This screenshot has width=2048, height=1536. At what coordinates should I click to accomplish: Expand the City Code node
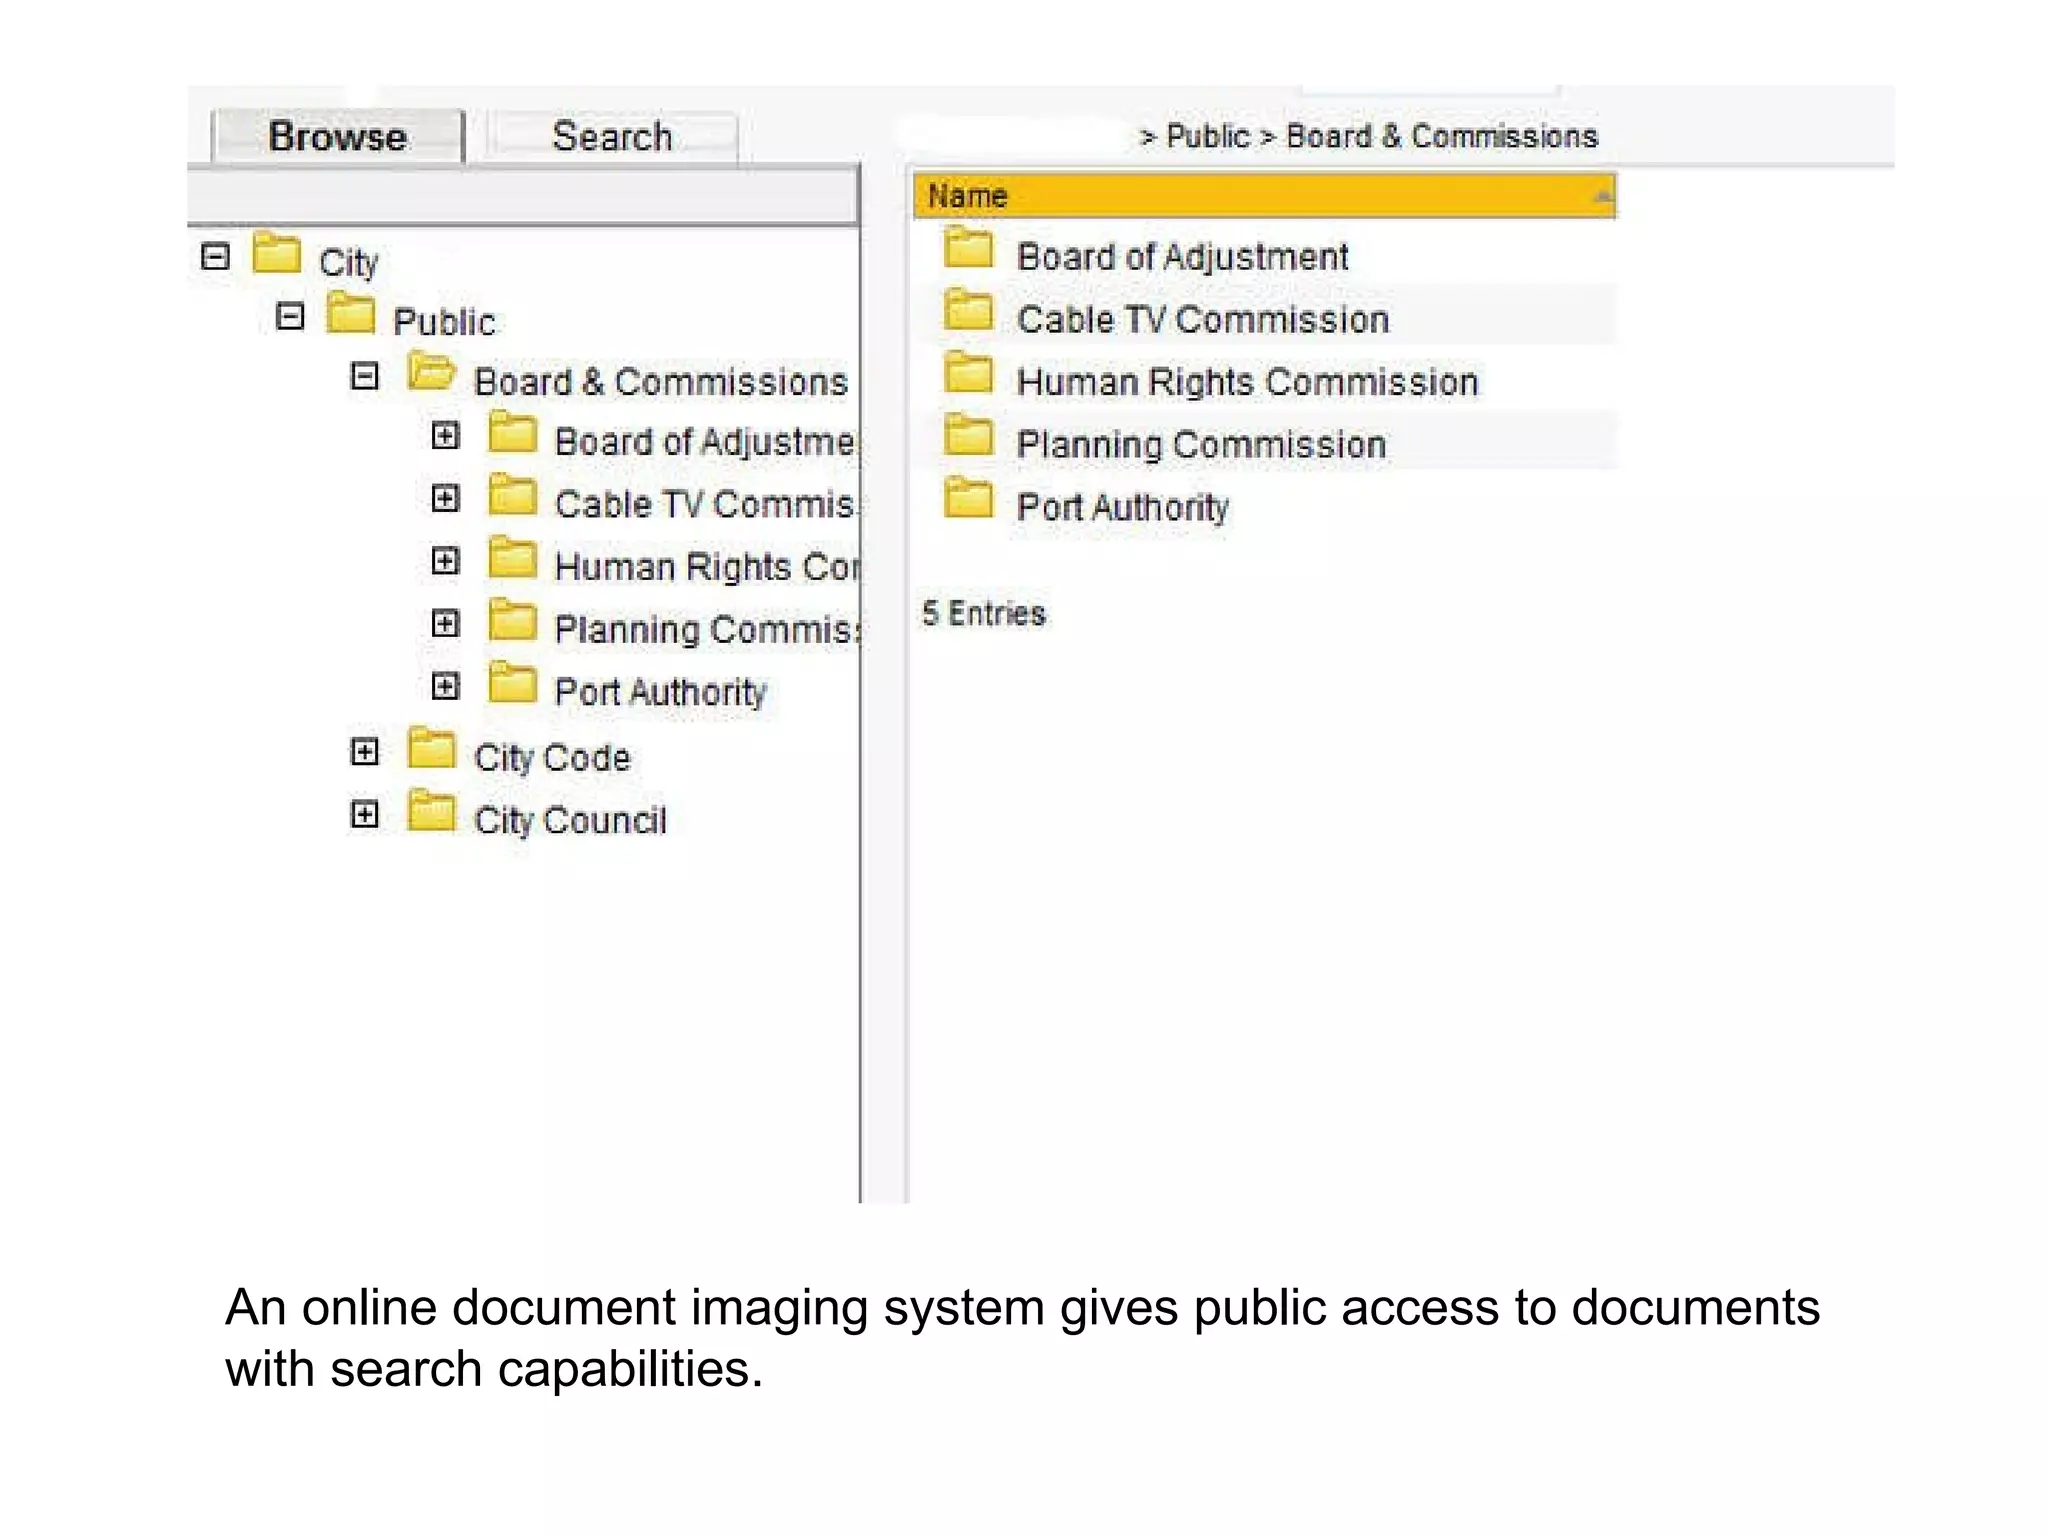pos(365,752)
